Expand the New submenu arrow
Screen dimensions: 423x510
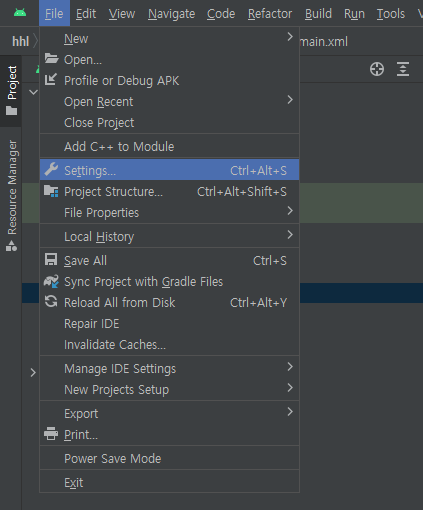pyautogui.click(x=290, y=37)
